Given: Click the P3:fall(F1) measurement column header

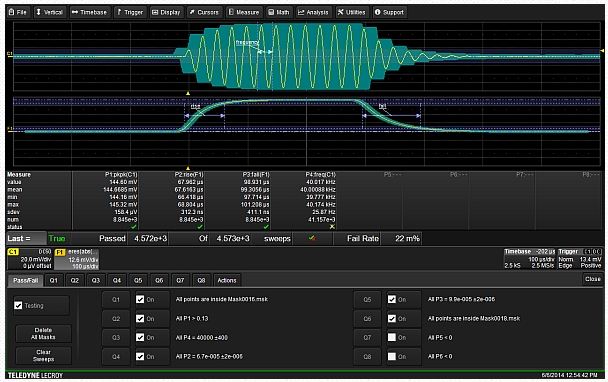Looking at the screenshot, I should coord(256,175).
